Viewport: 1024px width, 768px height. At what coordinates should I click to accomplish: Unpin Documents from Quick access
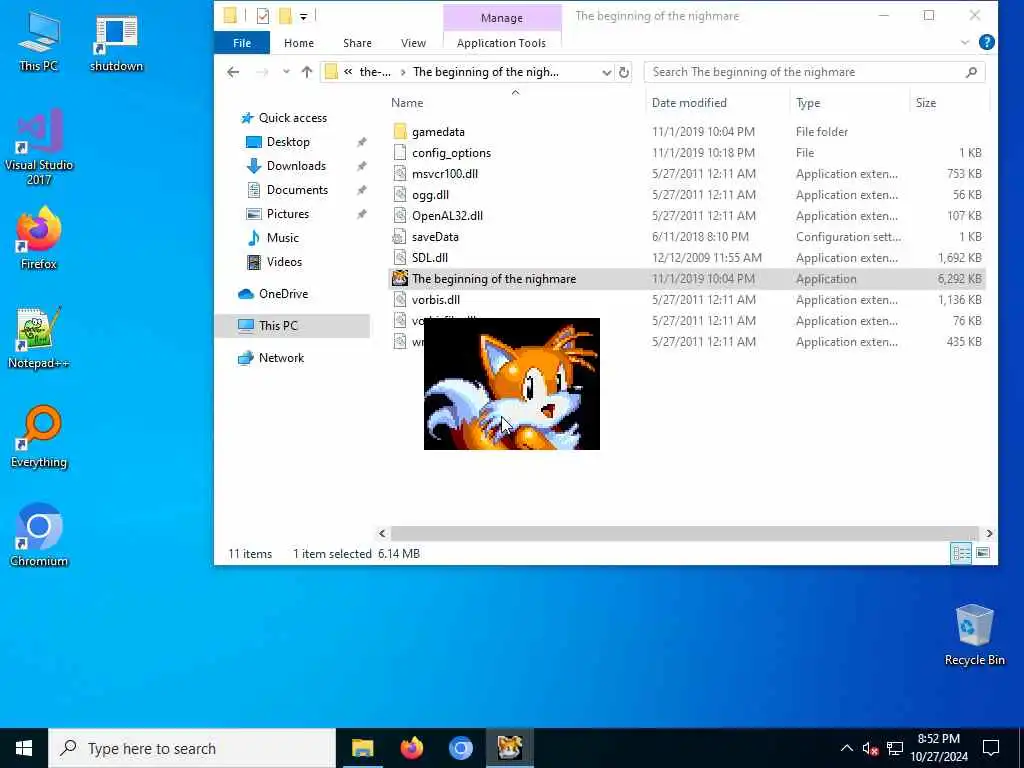361,191
